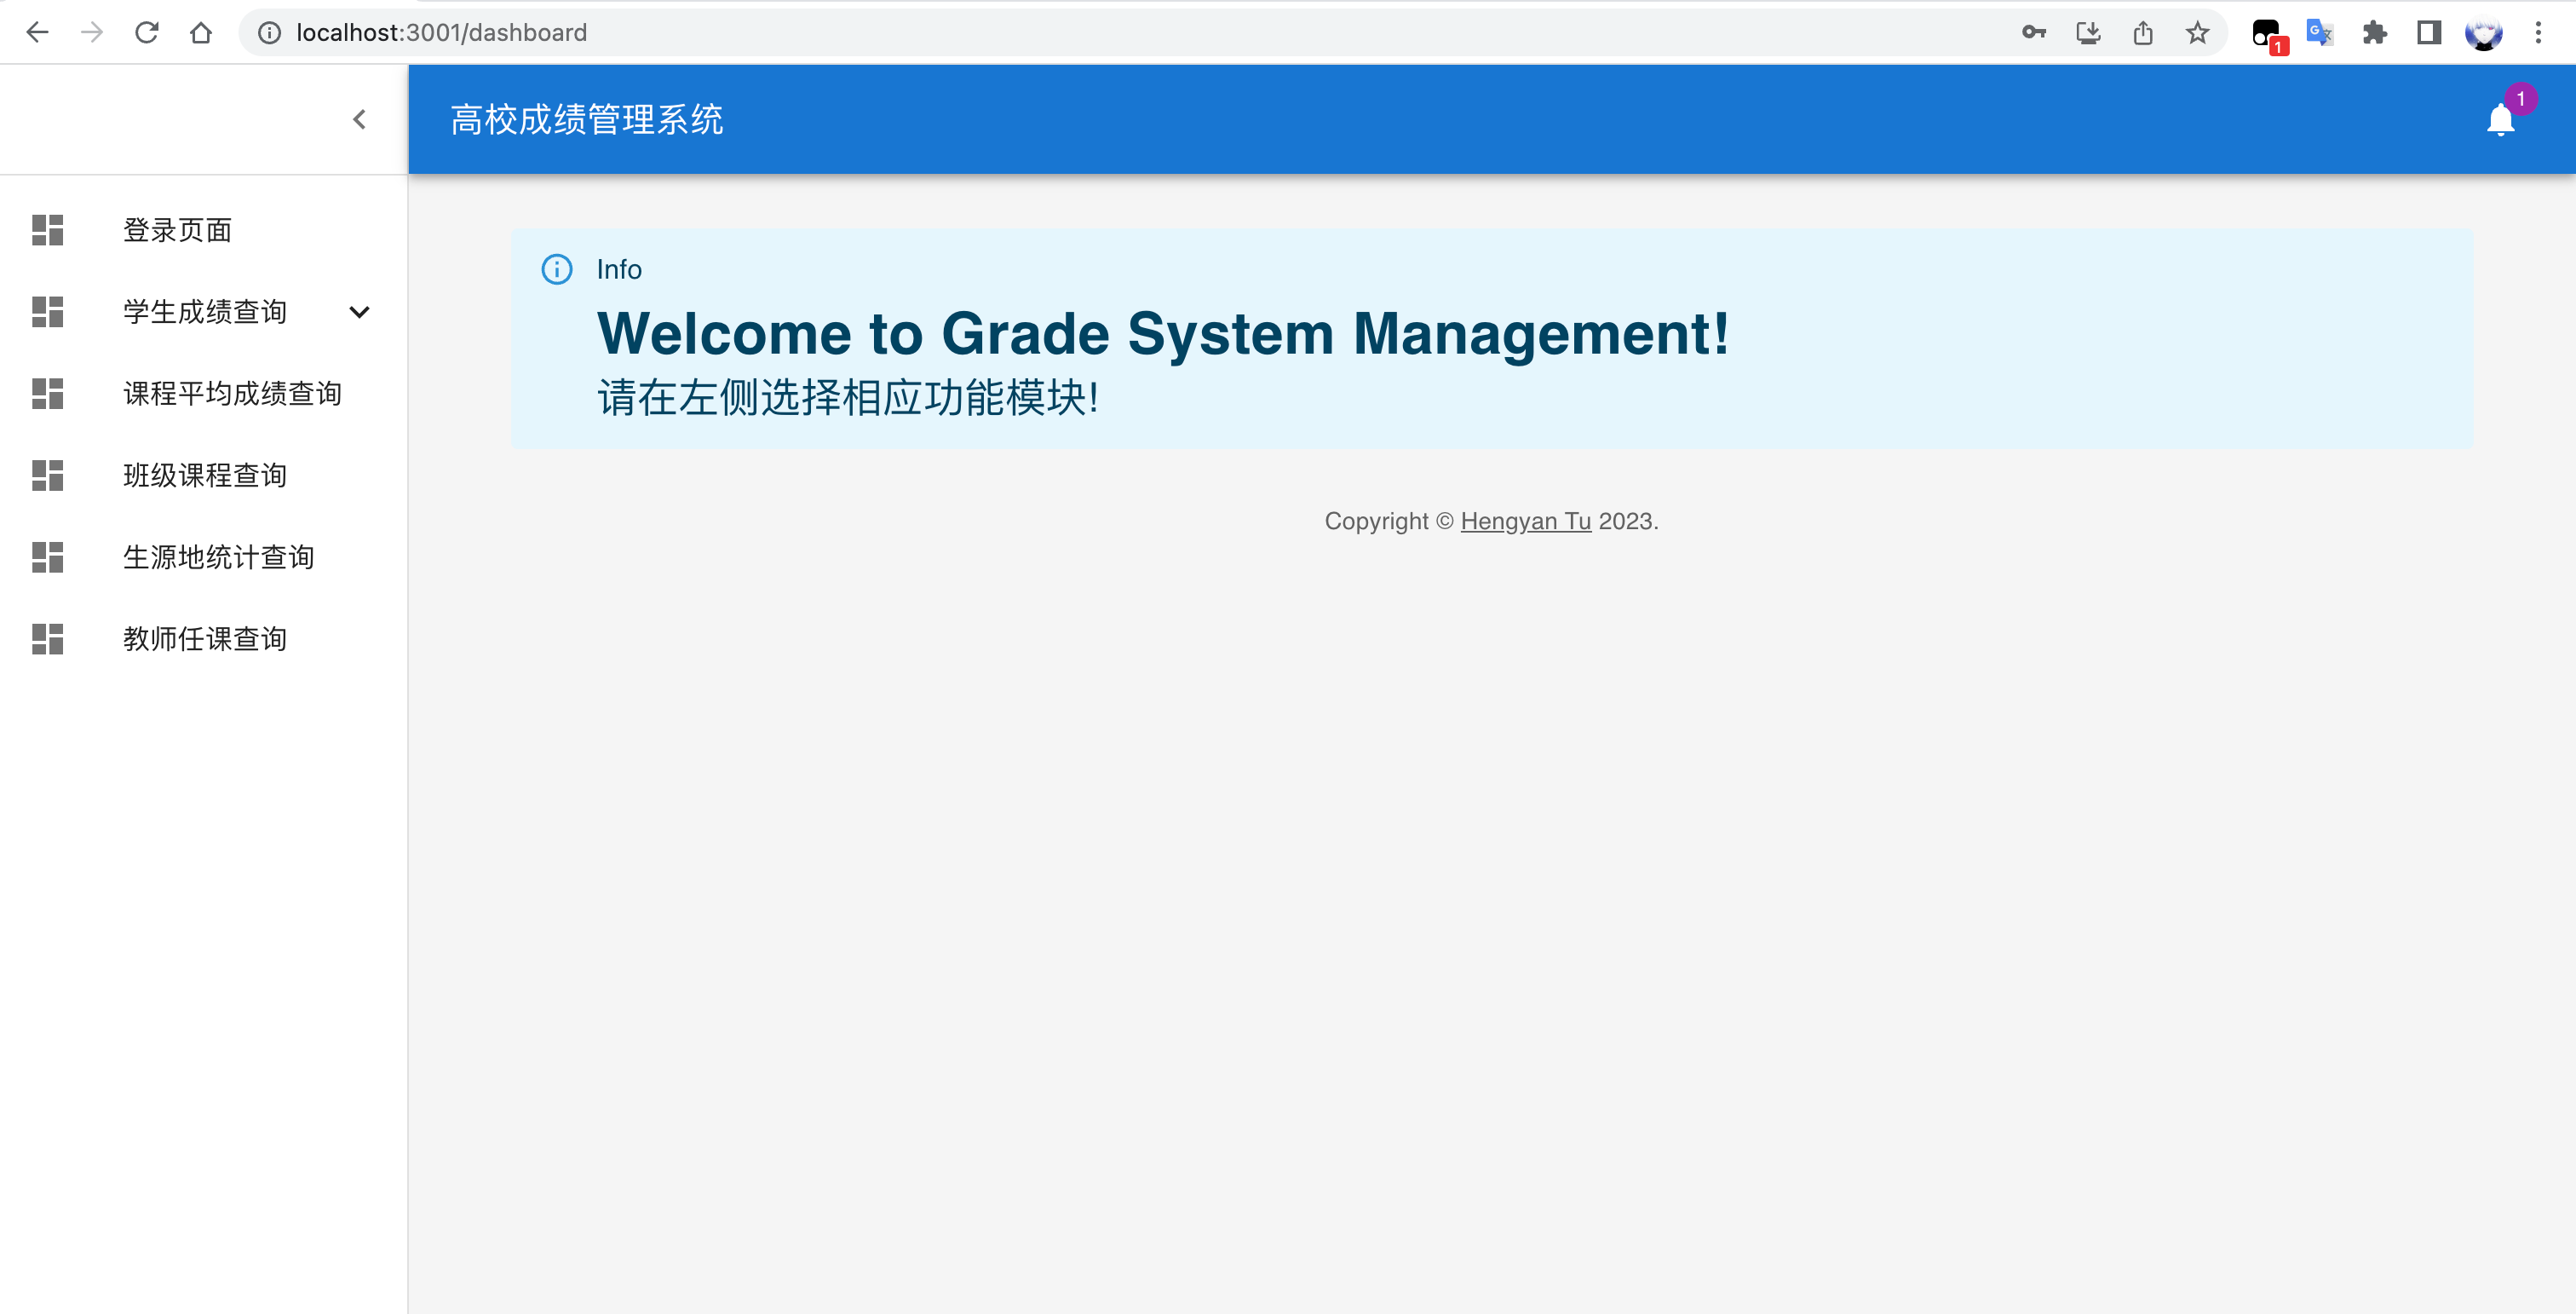Screen dimensions: 2576x1314
Task: Click dashboard icon beside 班级课程查询
Action: tap(47, 475)
